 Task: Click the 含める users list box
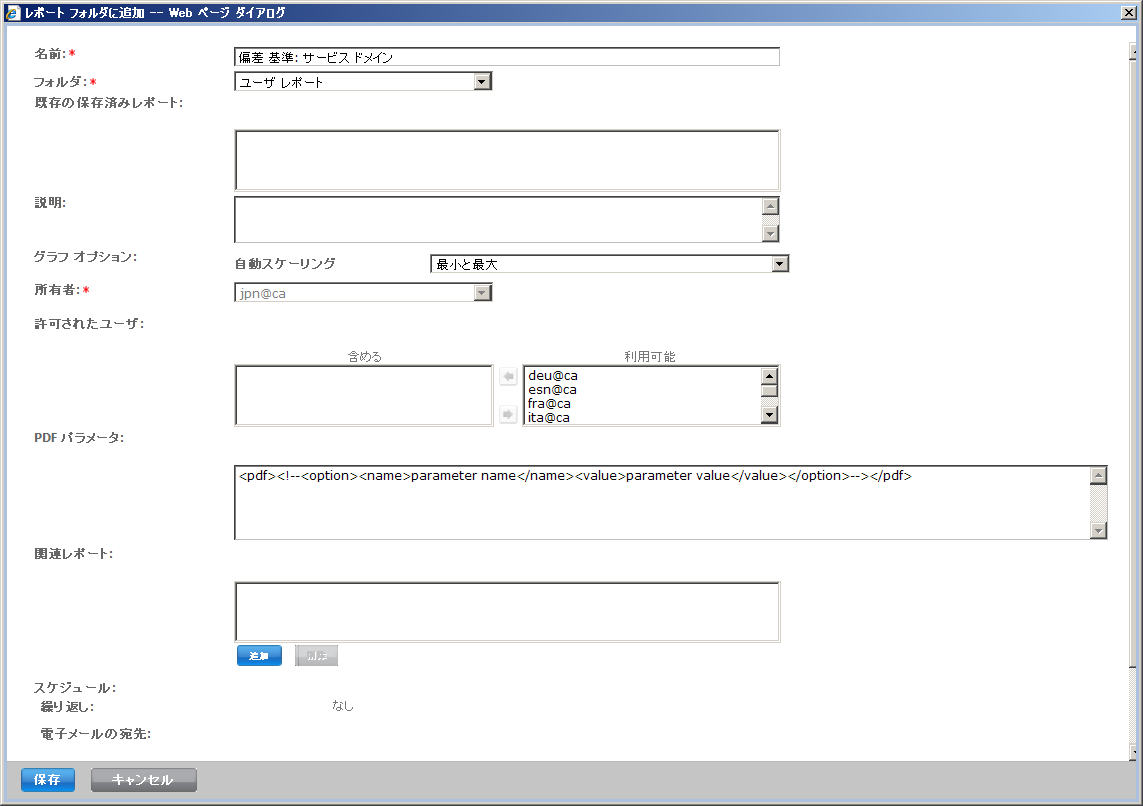(x=364, y=395)
